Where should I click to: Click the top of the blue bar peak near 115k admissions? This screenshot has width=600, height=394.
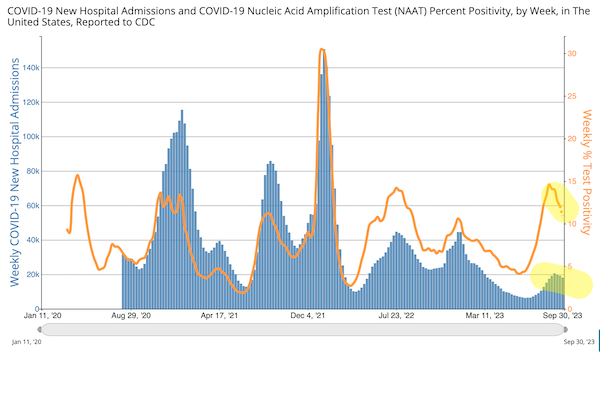[x=182, y=111]
